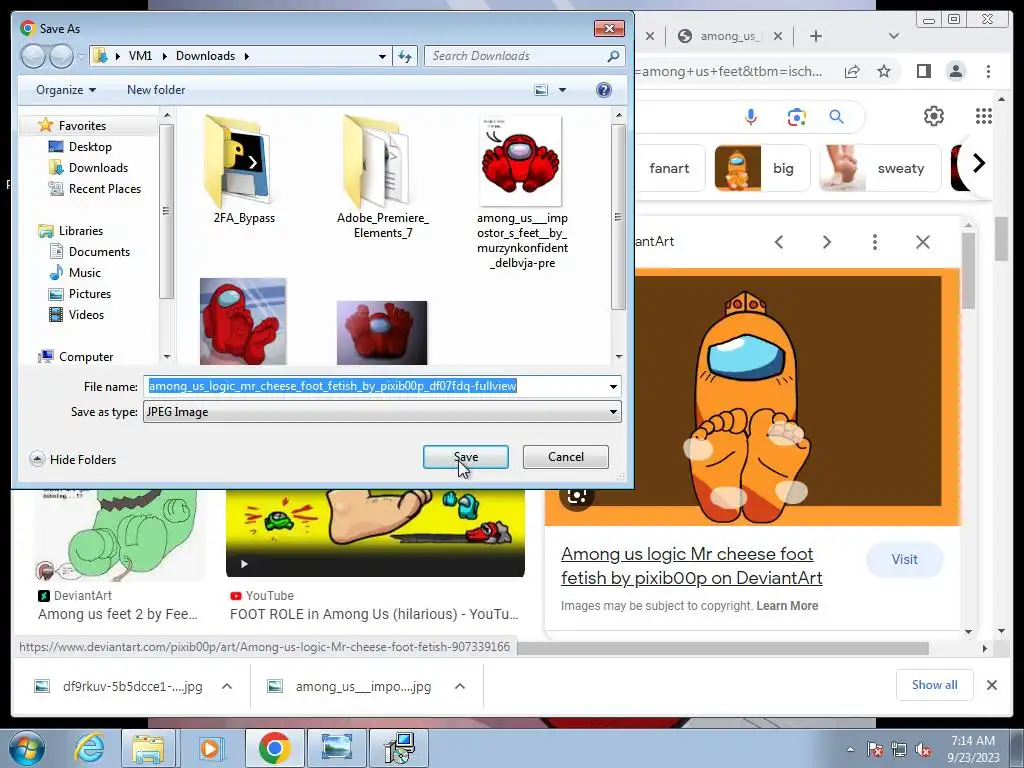This screenshot has height=768, width=1024.
Task: Click New folder in the toolbar
Action: click(156, 90)
